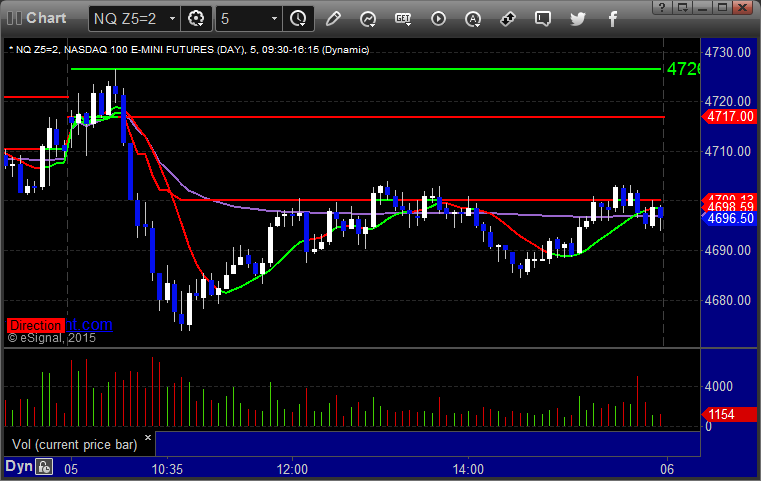Click the 4720.00 price axis label

tap(728, 101)
